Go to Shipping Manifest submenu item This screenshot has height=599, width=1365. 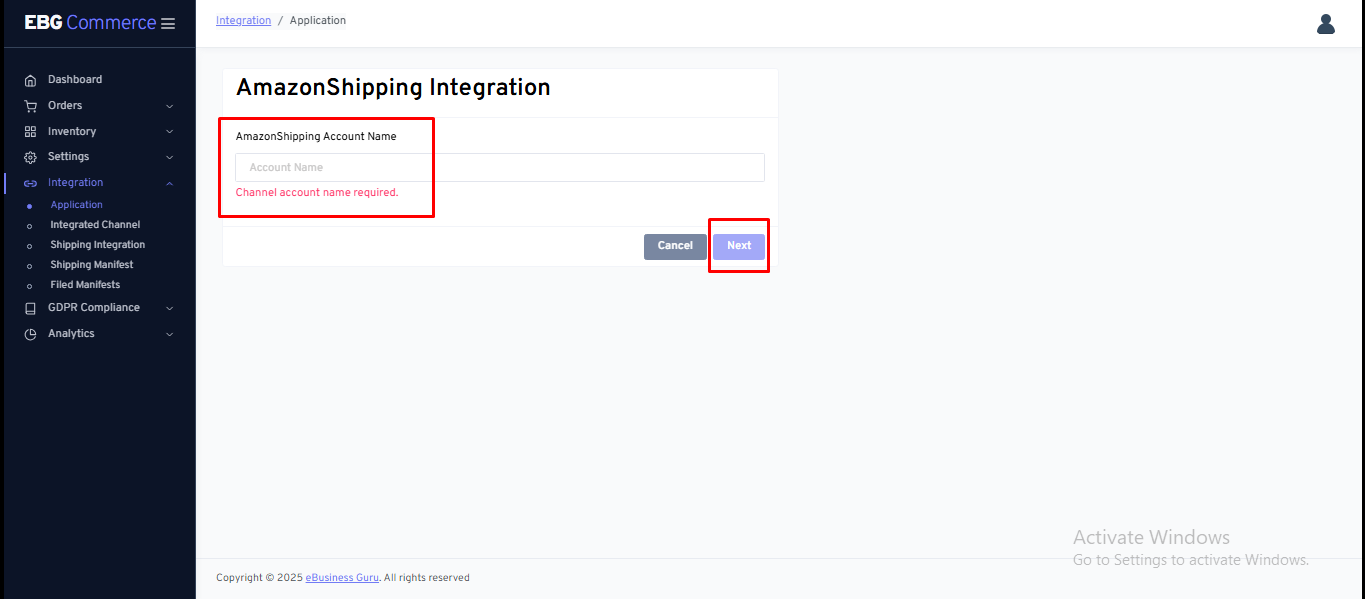pyautogui.click(x=92, y=265)
